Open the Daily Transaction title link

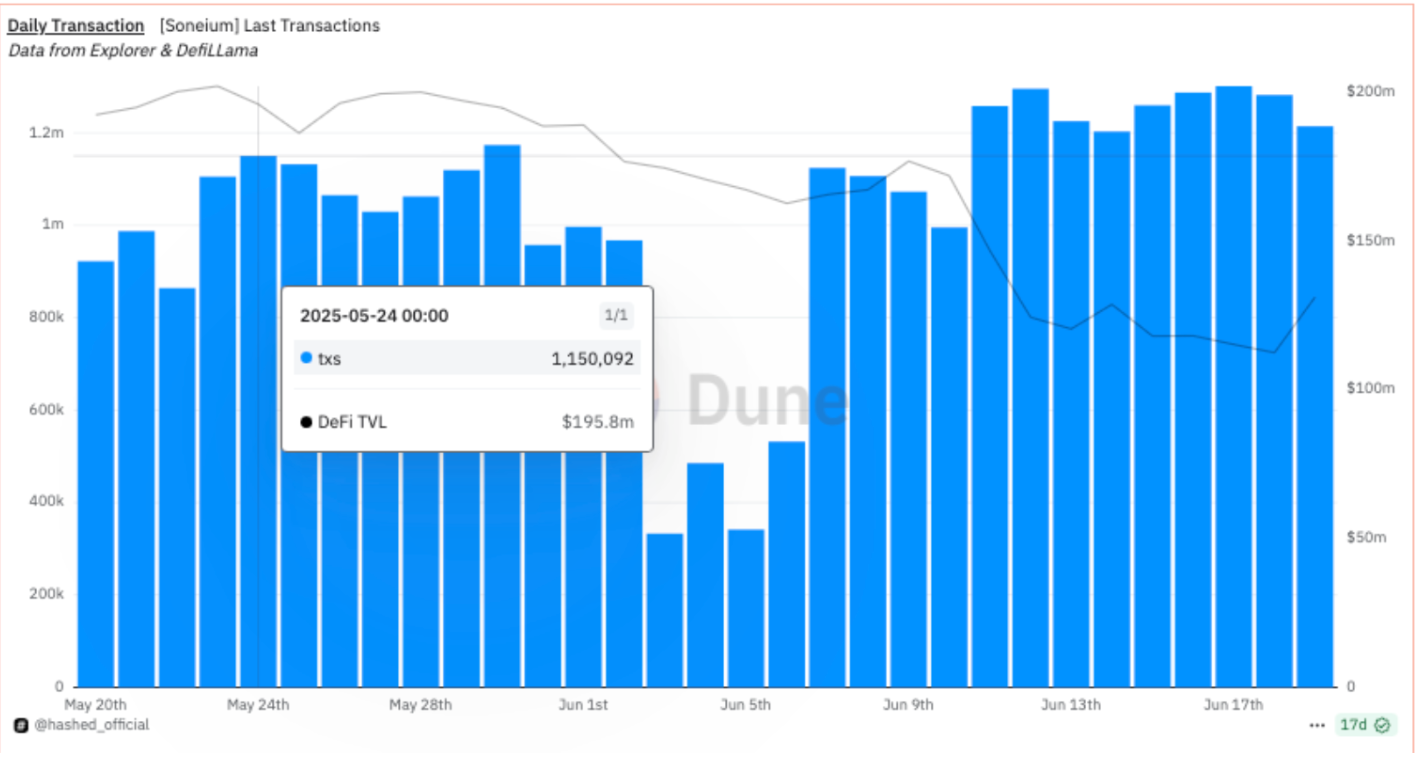point(76,26)
